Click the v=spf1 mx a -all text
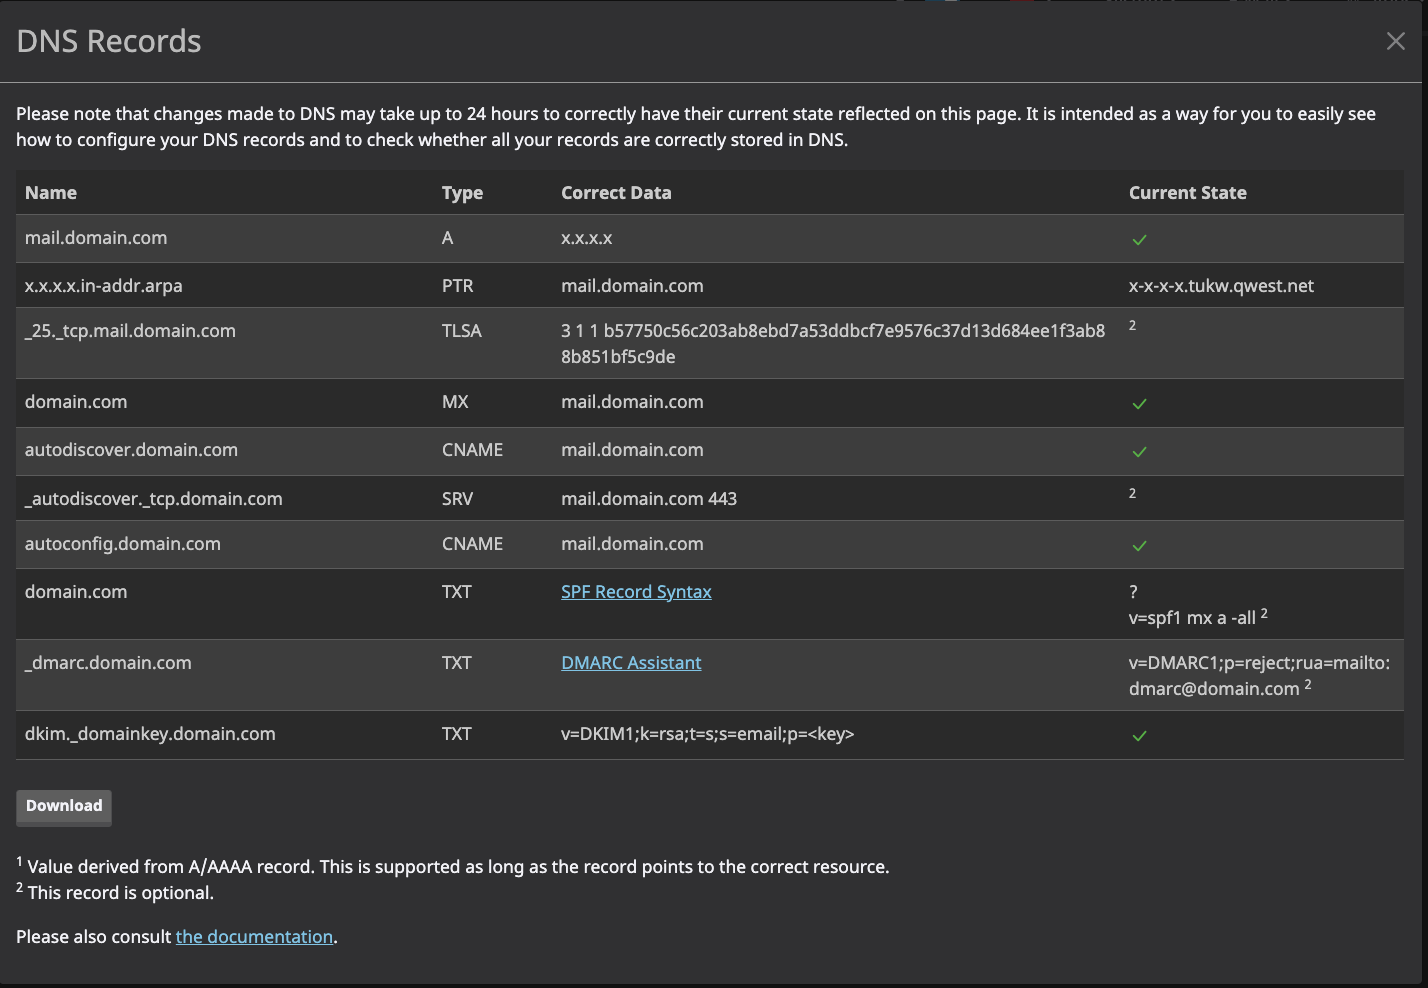This screenshot has height=988, width=1428. click(x=1192, y=618)
